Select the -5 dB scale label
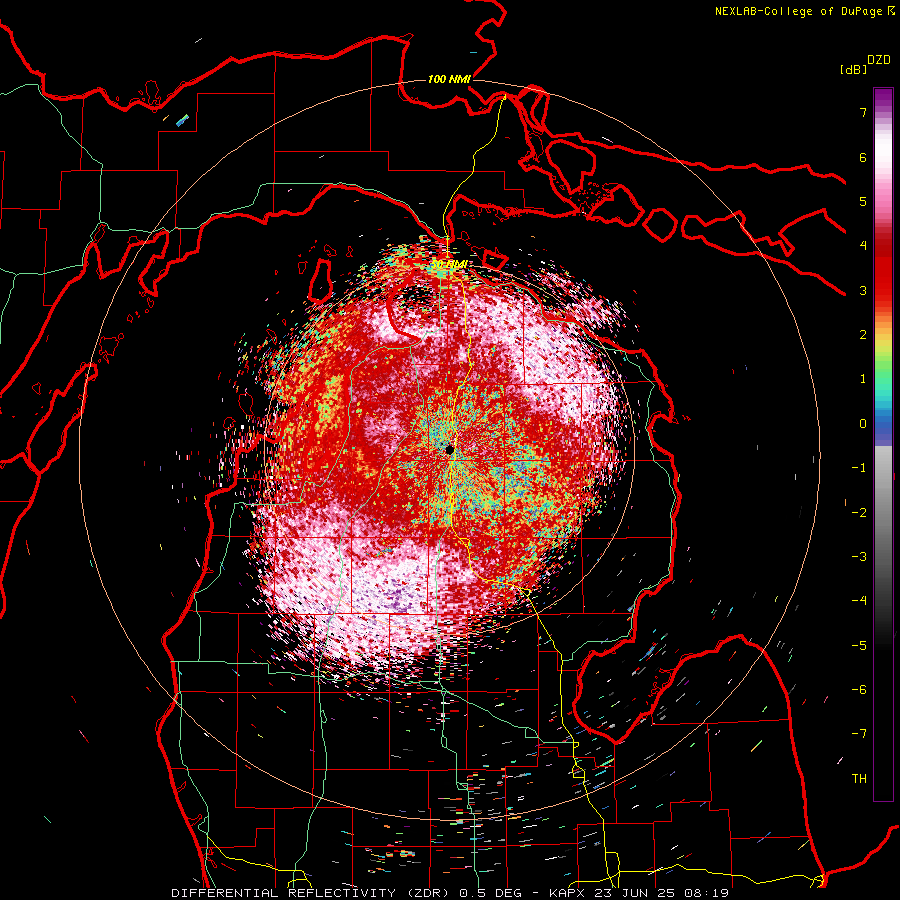900x900 pixels. tap(859, 646)
